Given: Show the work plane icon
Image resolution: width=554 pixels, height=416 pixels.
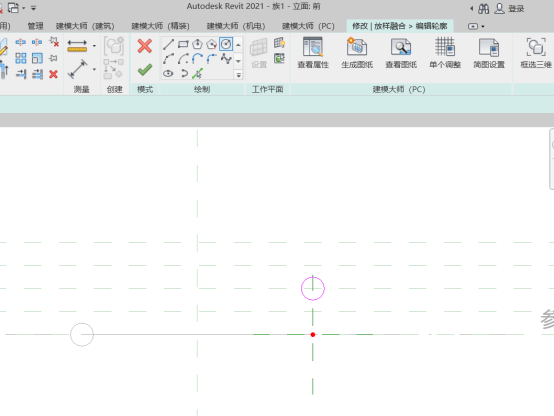Looking at the screenshot, I should (x=279, y=43).
